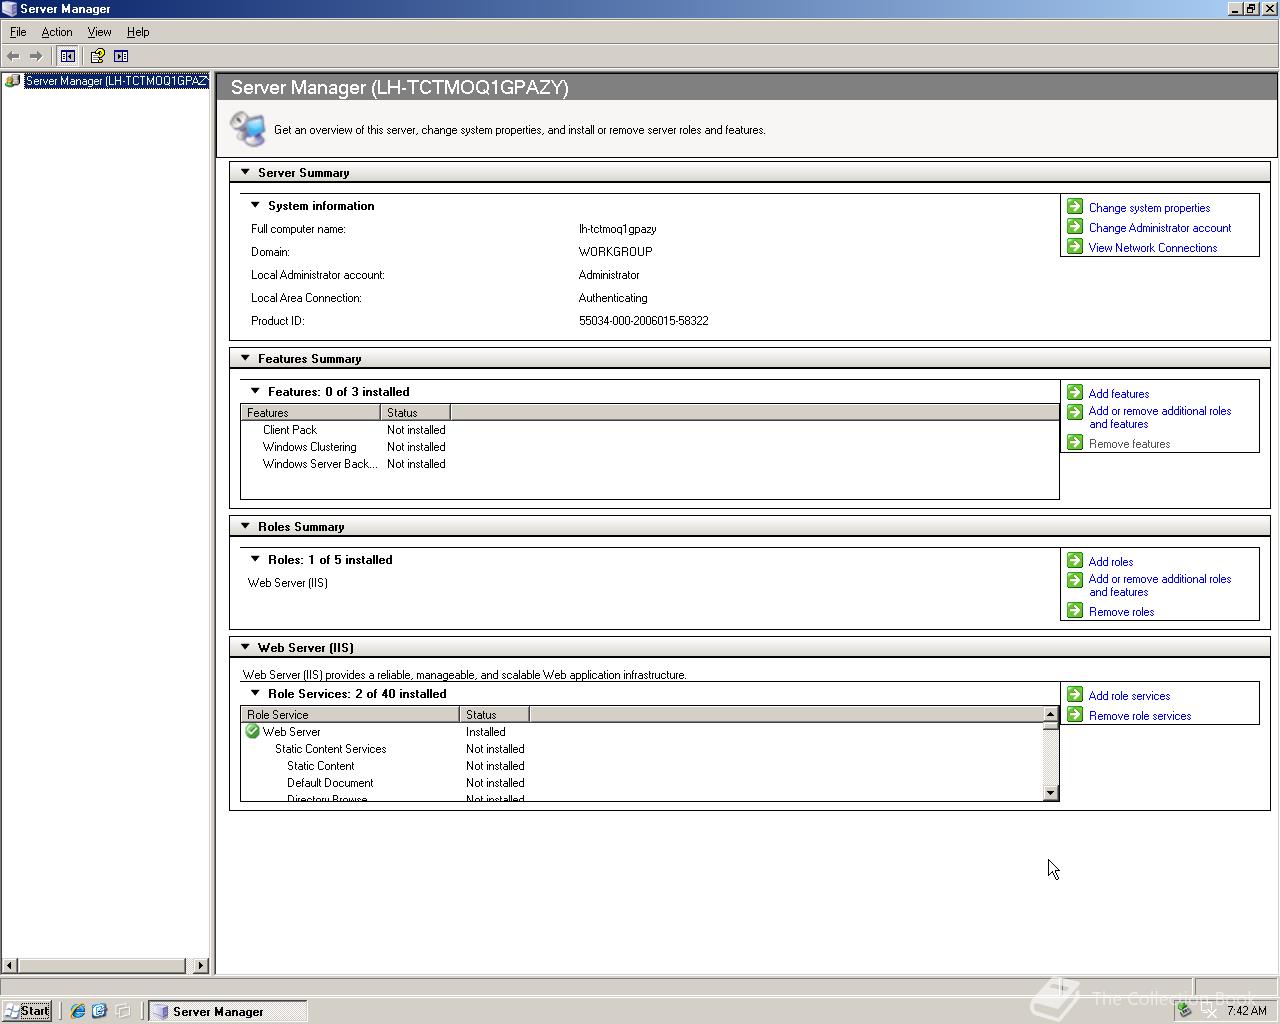Click the green check icon beside Web Server

253,732
